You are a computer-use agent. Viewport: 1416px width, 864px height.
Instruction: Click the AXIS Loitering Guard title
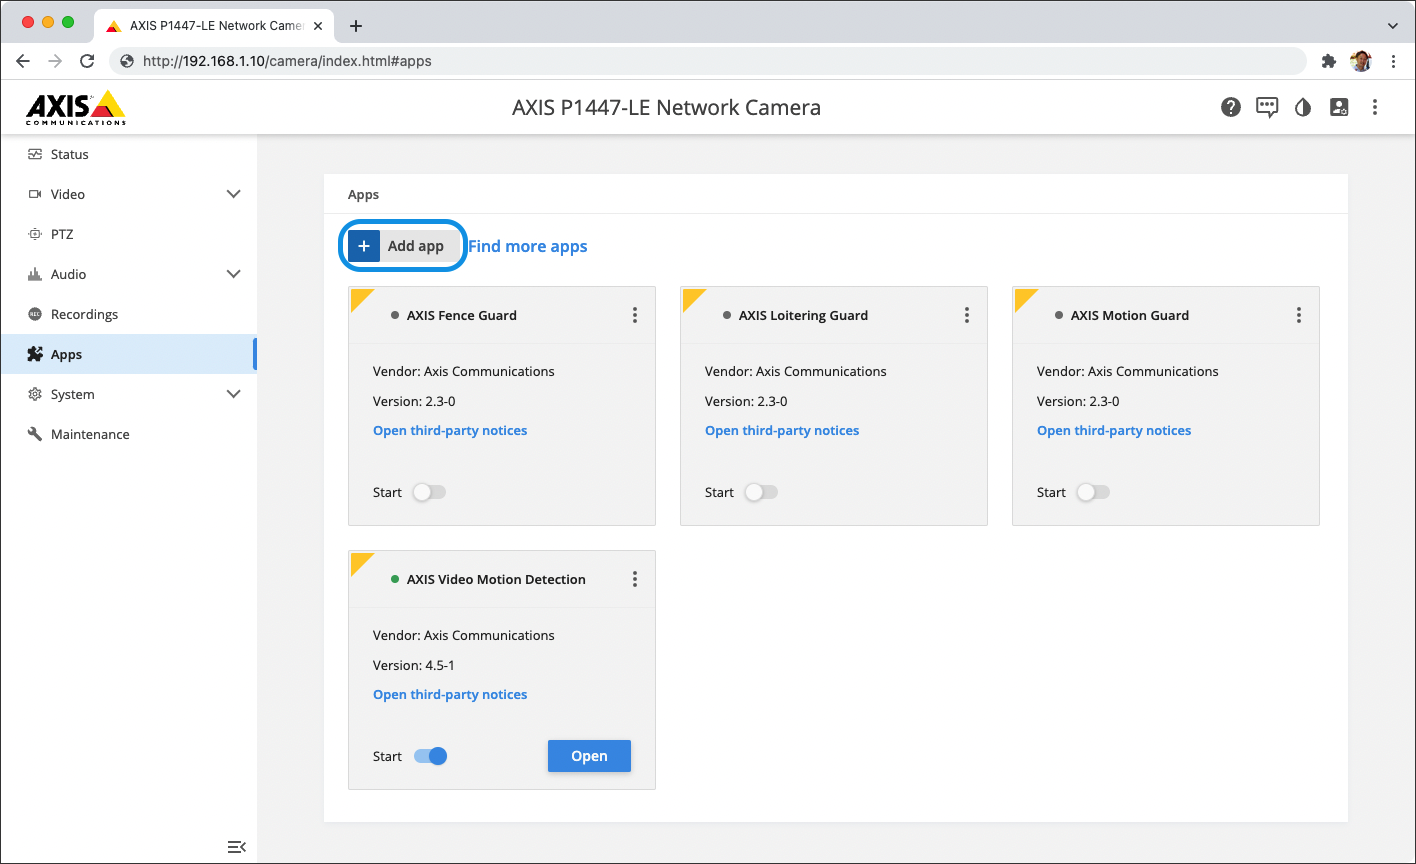pyautogui.click(x=803, y=315)
